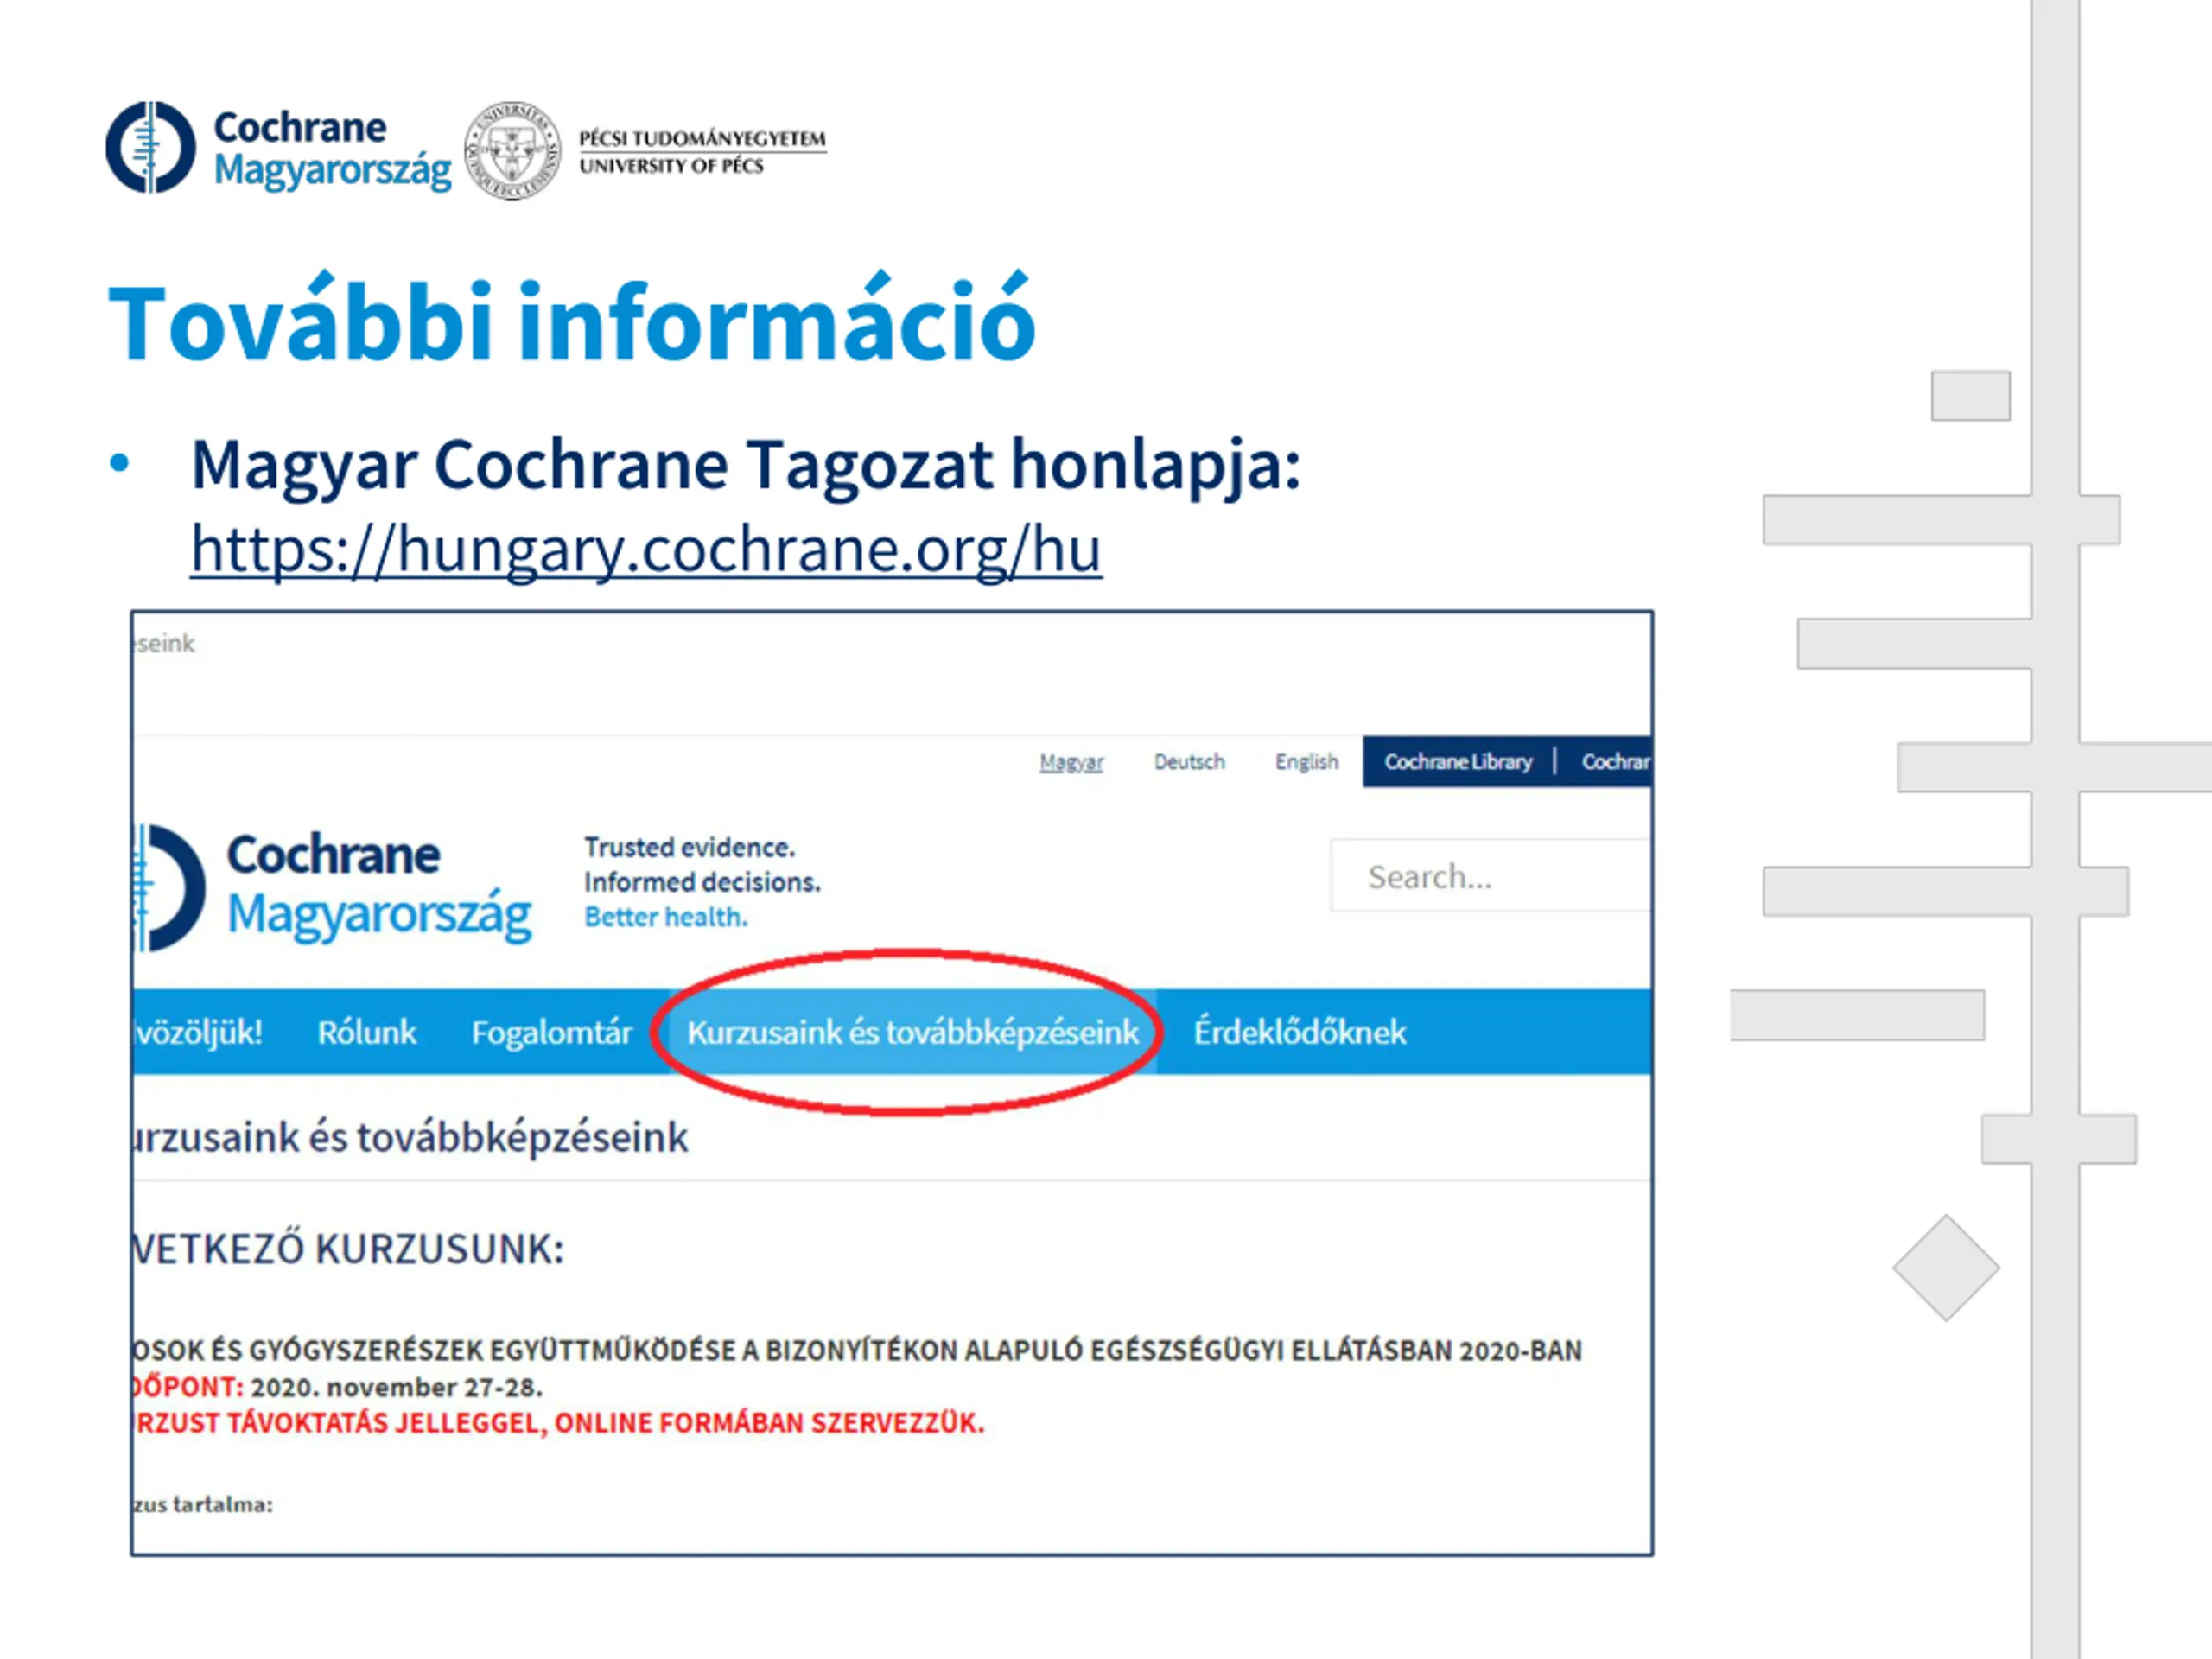The width and height of the screenshot is (2212, 1659).
Task: Click the gray diamond decoration shape
Action: point(1946,1268)
